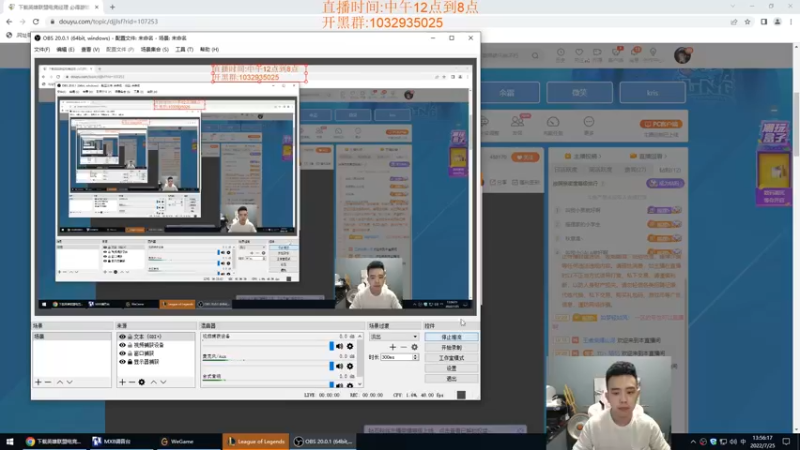Open the 文件(F) menu in OBS
This screenshot has height=450, width=800.
coord(42,49)
